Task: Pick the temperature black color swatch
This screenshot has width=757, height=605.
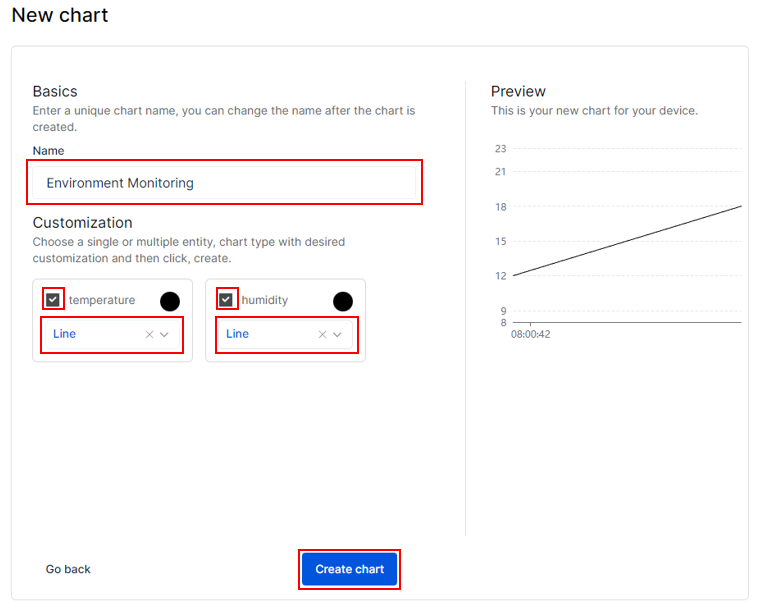Action: point(170,301)
